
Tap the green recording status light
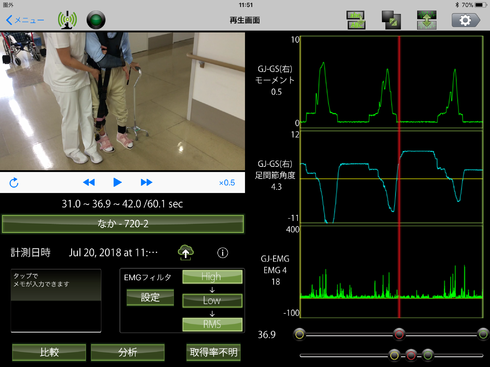tap(96, 20)
